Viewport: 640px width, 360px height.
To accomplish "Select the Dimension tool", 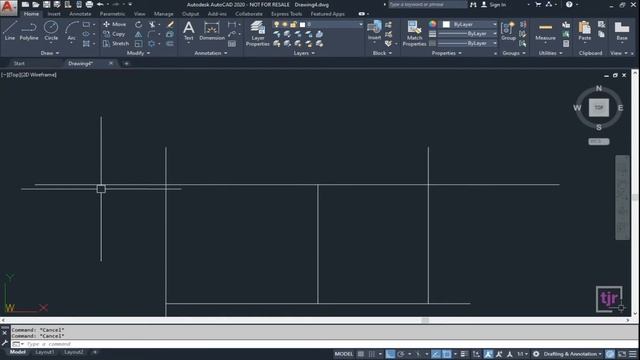I will point(212,31).
